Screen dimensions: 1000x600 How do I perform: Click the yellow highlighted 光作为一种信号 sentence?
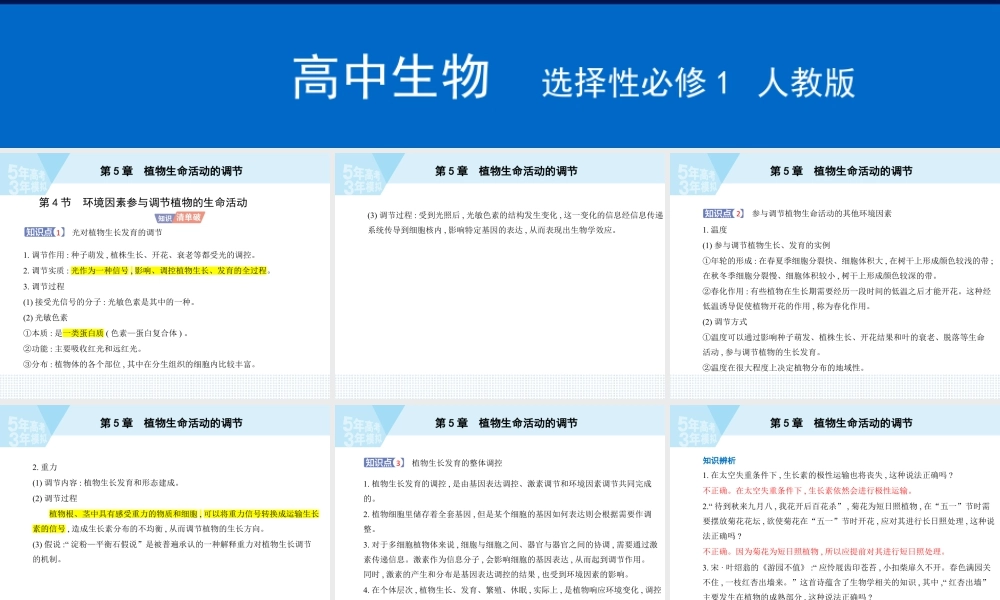[169, 270]
